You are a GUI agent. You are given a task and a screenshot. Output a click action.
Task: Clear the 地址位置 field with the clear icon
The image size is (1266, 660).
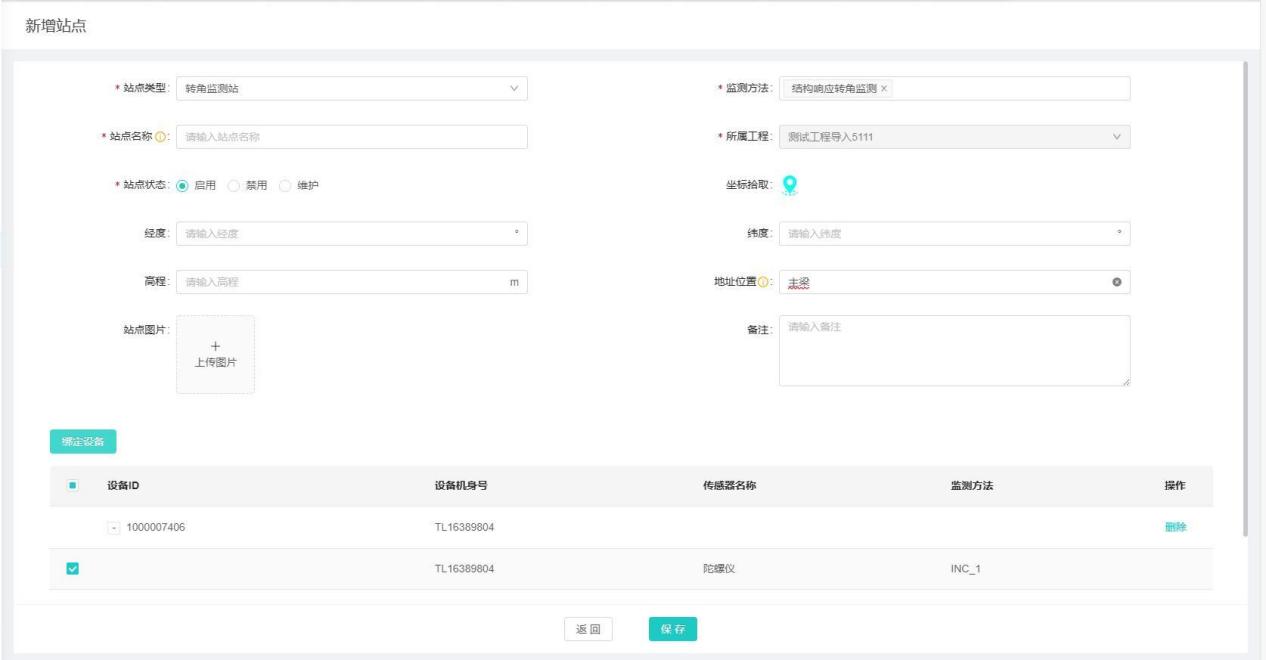tap(1116, 283)
